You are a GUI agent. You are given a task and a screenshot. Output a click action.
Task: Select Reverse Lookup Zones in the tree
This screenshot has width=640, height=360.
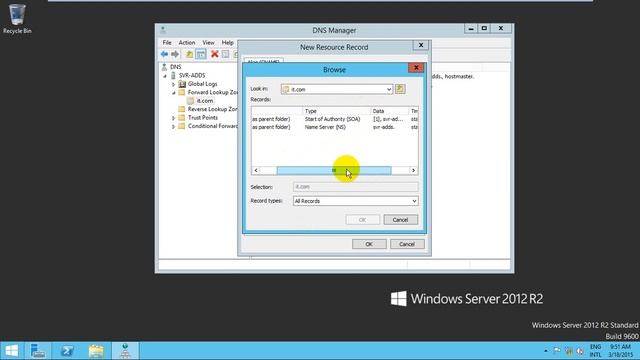212,109
